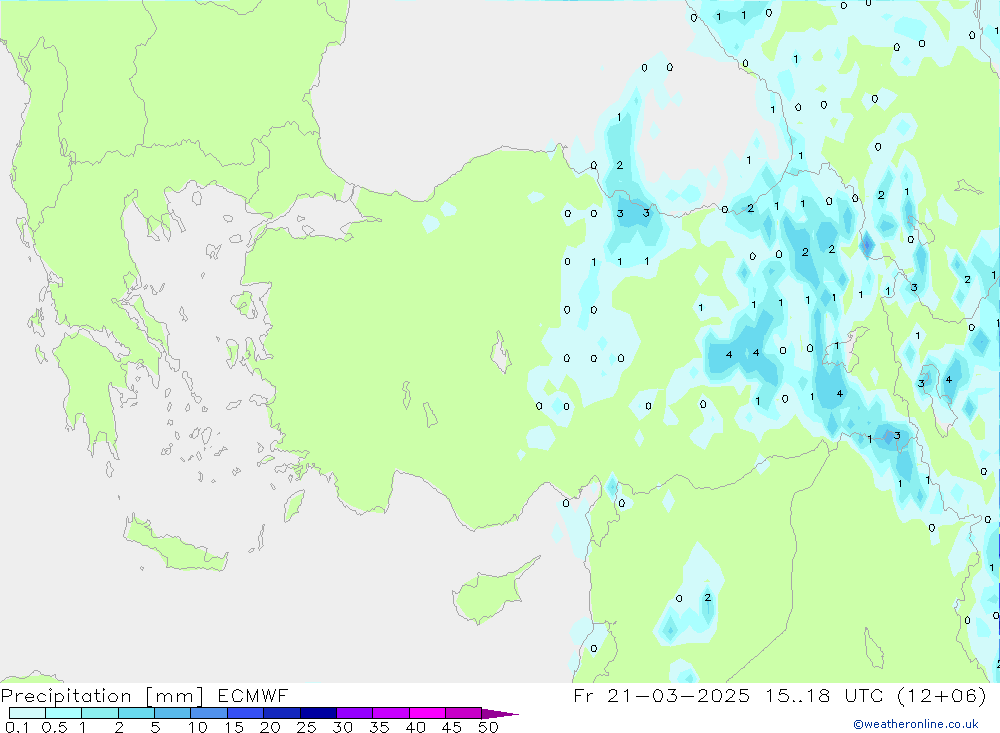Click the 15–20 mm legend color swatch
The height and width of the screenshot is (733, 1000).
click(246, 713)
